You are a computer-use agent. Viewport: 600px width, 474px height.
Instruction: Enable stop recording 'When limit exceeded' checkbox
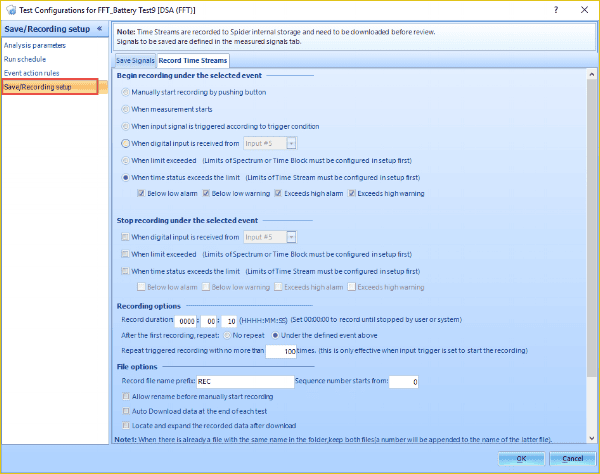[125, 254]
